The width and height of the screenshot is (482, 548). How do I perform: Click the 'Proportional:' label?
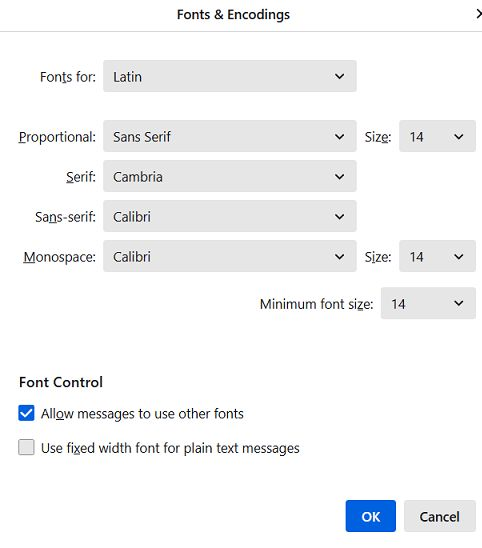click(57, 137)
